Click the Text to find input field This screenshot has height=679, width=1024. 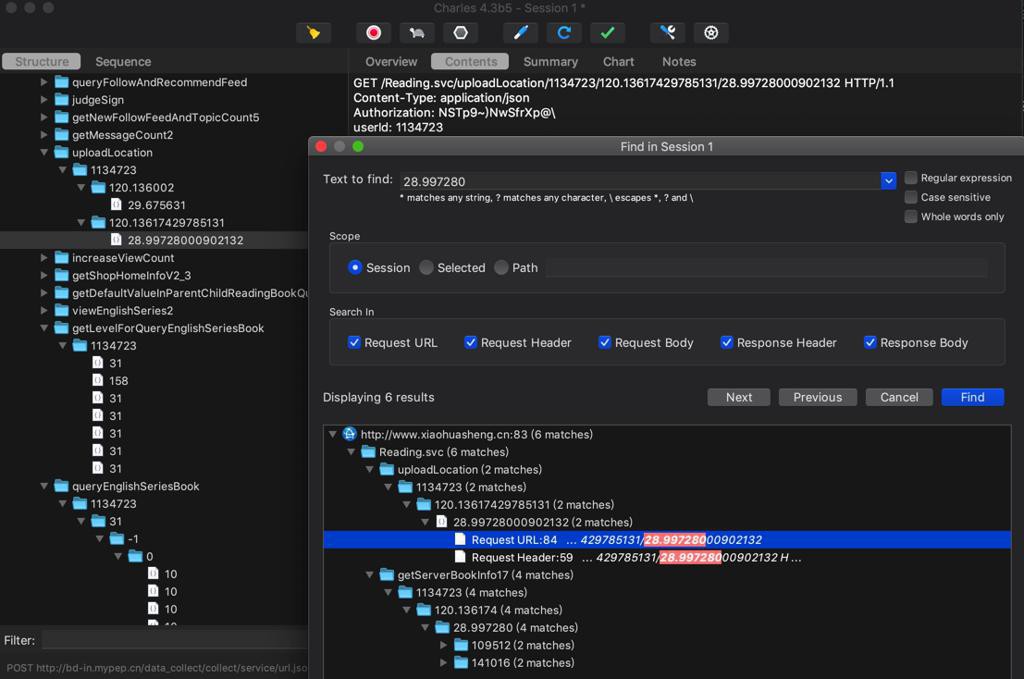640,181
